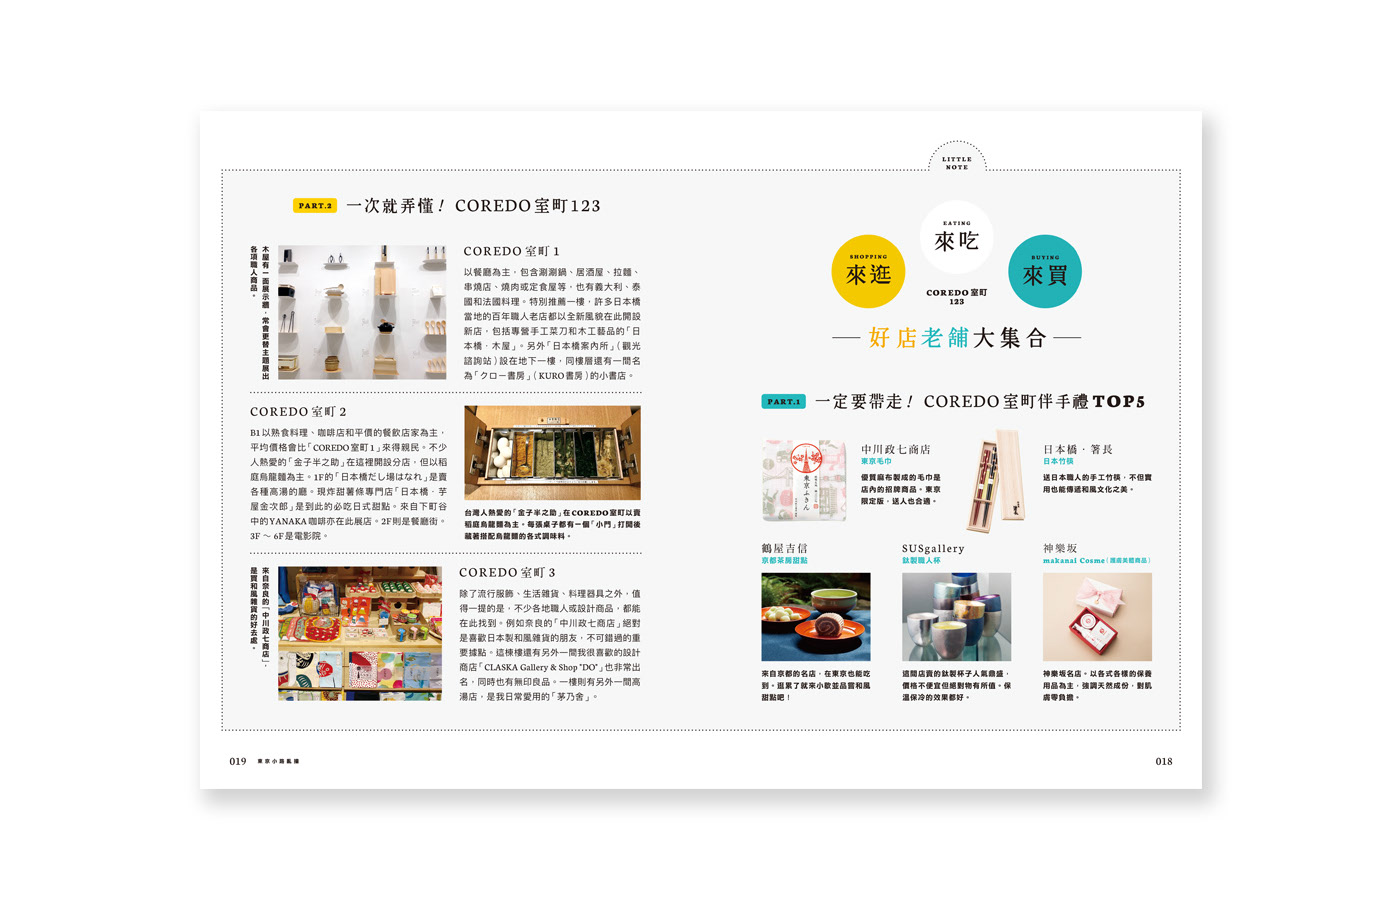The width and height of the screenshot is (1400, 900).
Task: Click the COREDO室町3 description paragraph
Action: 550,645
